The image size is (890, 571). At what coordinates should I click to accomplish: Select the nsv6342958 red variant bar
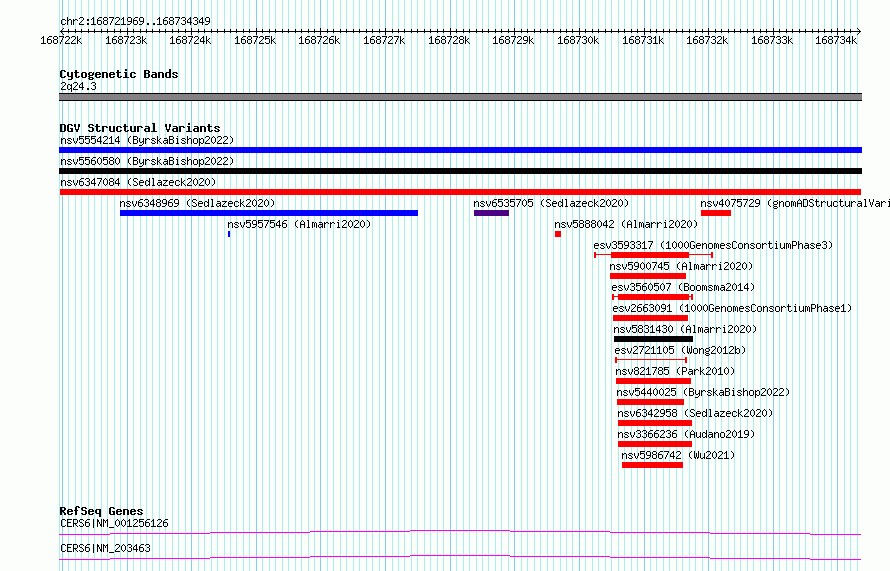(655, 423)
